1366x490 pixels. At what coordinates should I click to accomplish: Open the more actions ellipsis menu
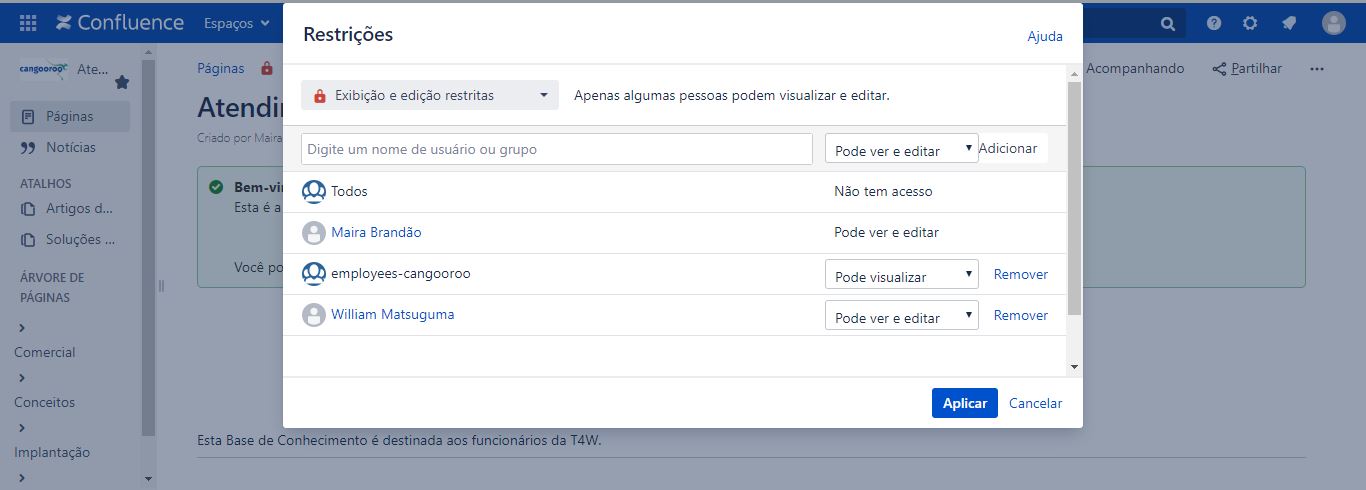[x=1317, y=69]
